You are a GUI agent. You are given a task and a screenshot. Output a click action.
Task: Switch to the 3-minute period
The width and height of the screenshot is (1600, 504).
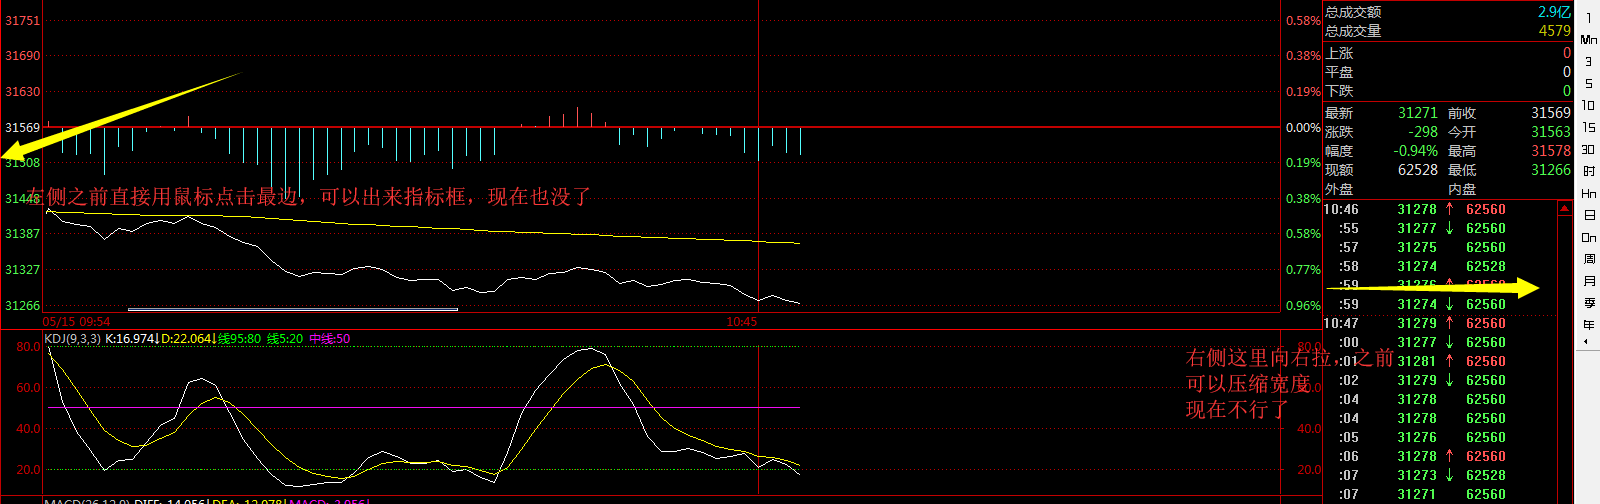click(1588, 62)
